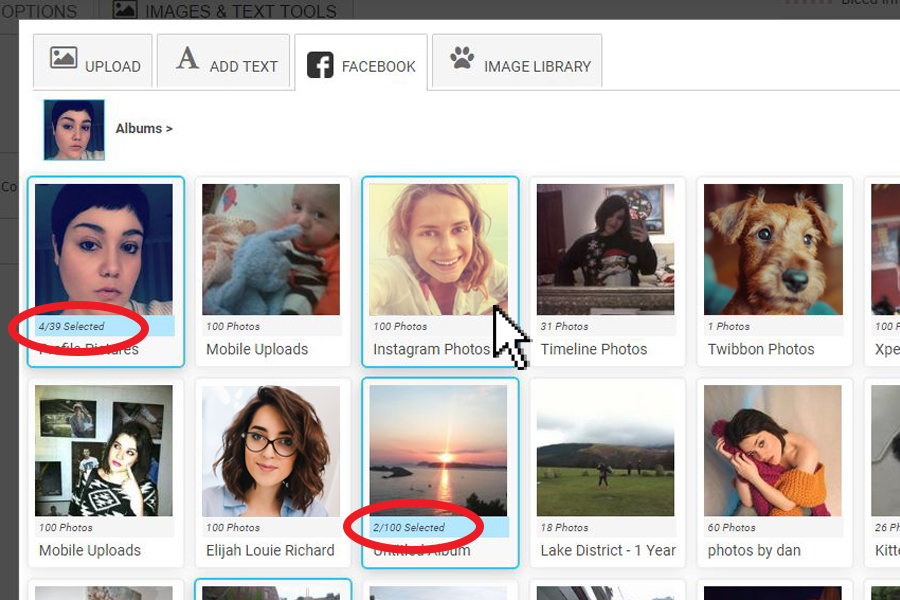The height and width of the screenshot is (600, 900).
Task: Click the '2/100 Selected' label
Action: tap(409, 527)
